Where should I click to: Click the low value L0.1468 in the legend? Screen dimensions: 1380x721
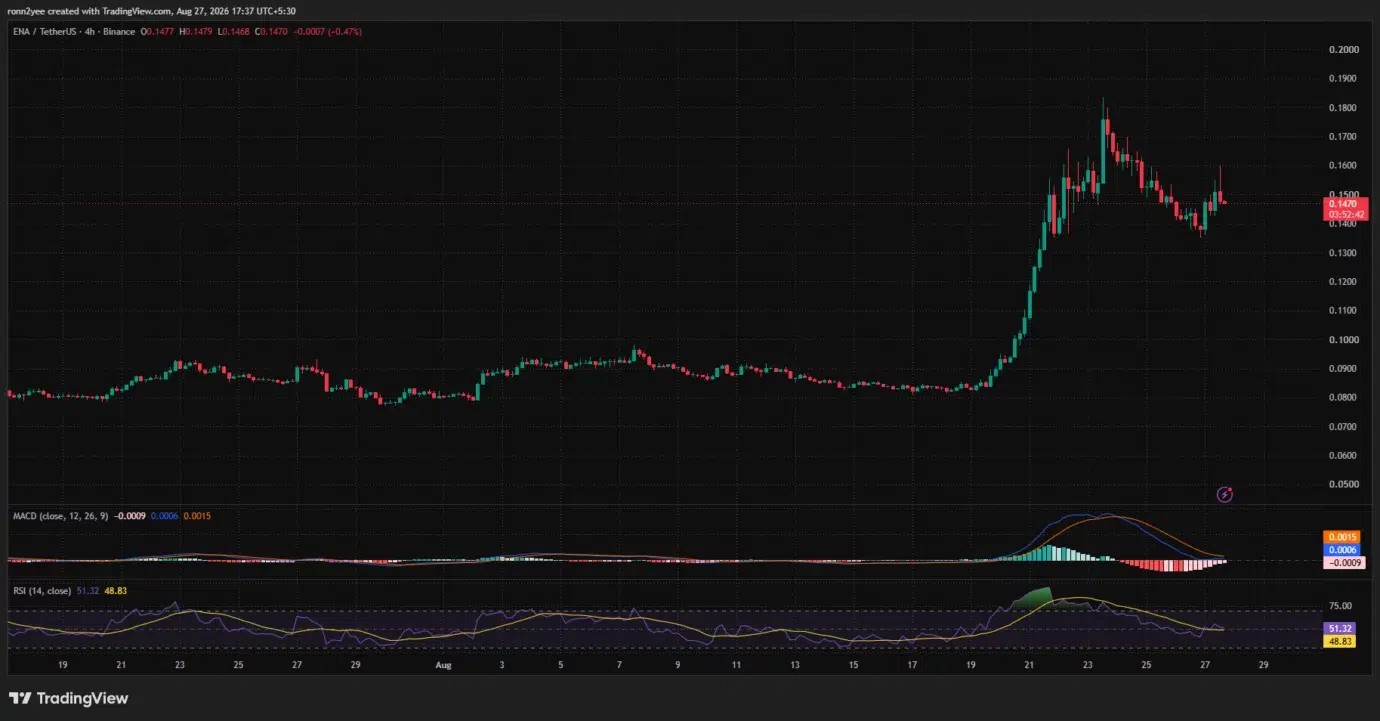point(234,32)
